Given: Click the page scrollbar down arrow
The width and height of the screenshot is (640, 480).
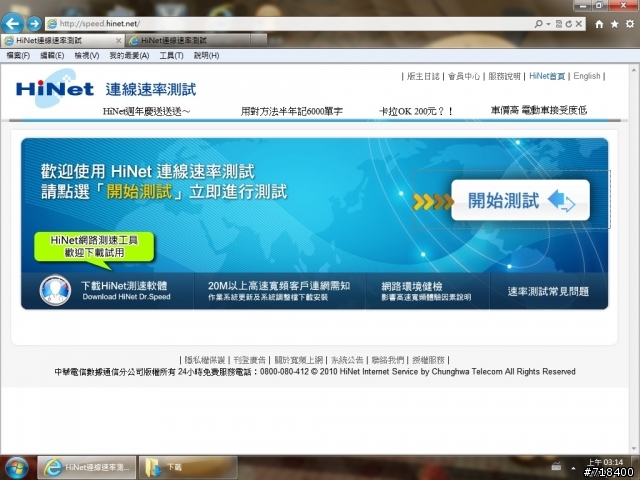Looking at the screenshot, I should pos(635,448).
